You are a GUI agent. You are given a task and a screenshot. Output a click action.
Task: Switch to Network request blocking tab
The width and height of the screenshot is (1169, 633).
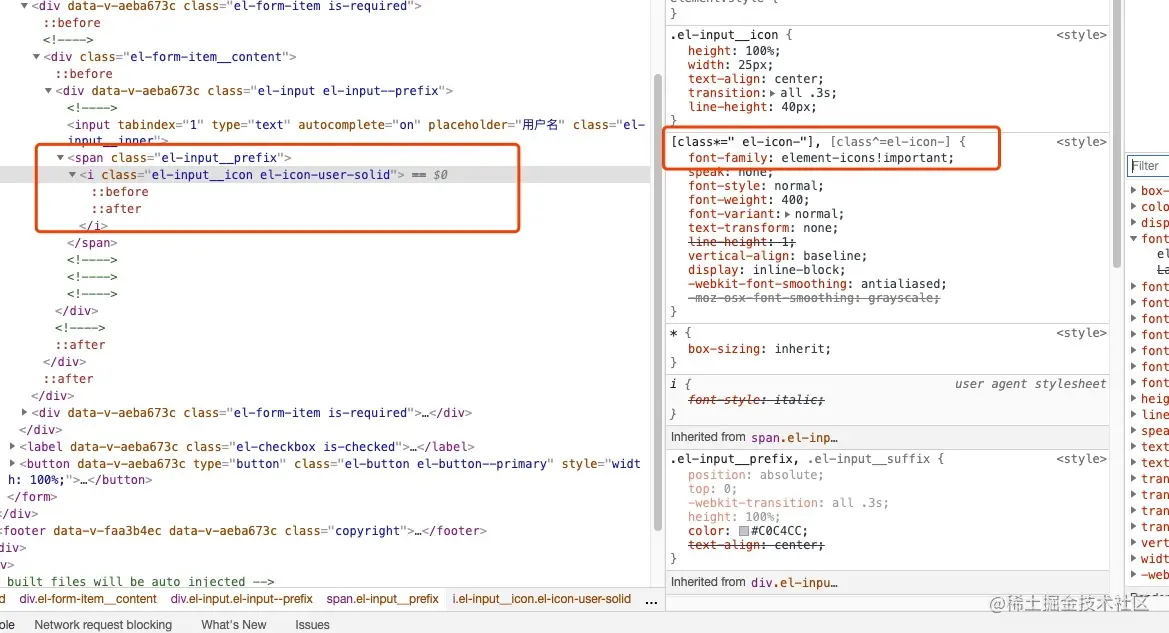point(103,625)
